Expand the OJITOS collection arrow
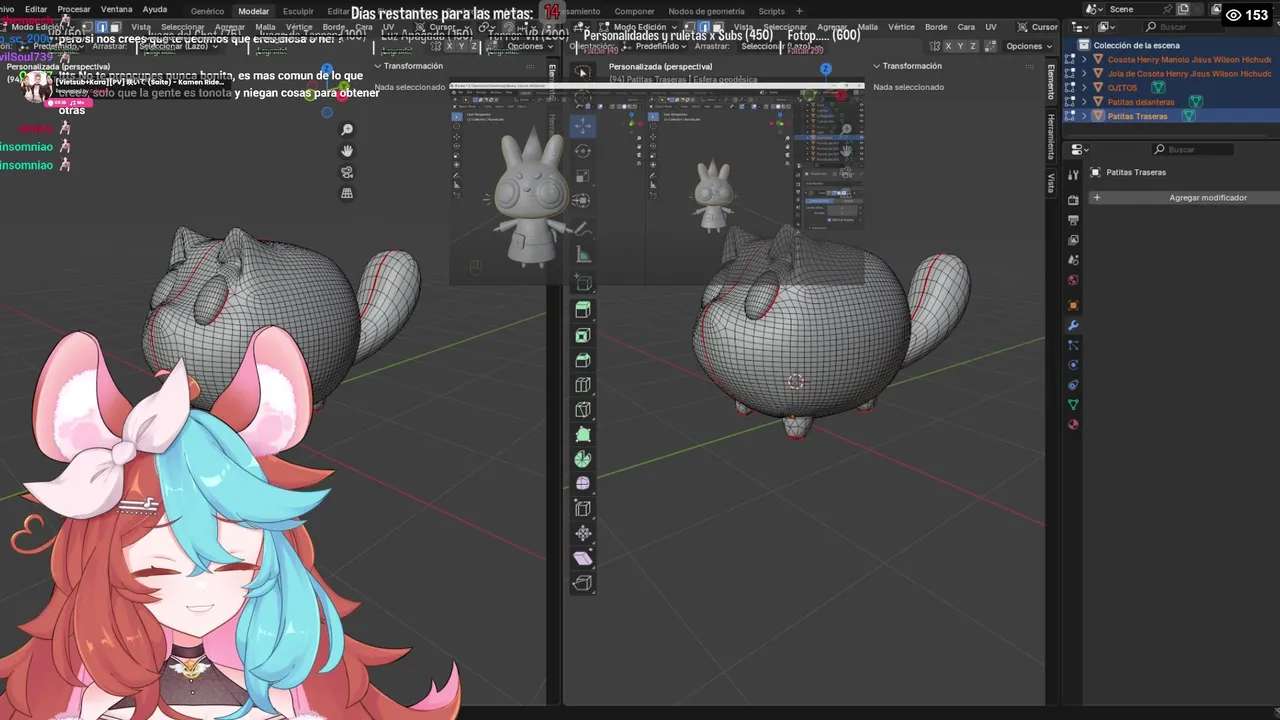Image resolution: width=1280 pixels, height=720 pixels. (1085, 88)
